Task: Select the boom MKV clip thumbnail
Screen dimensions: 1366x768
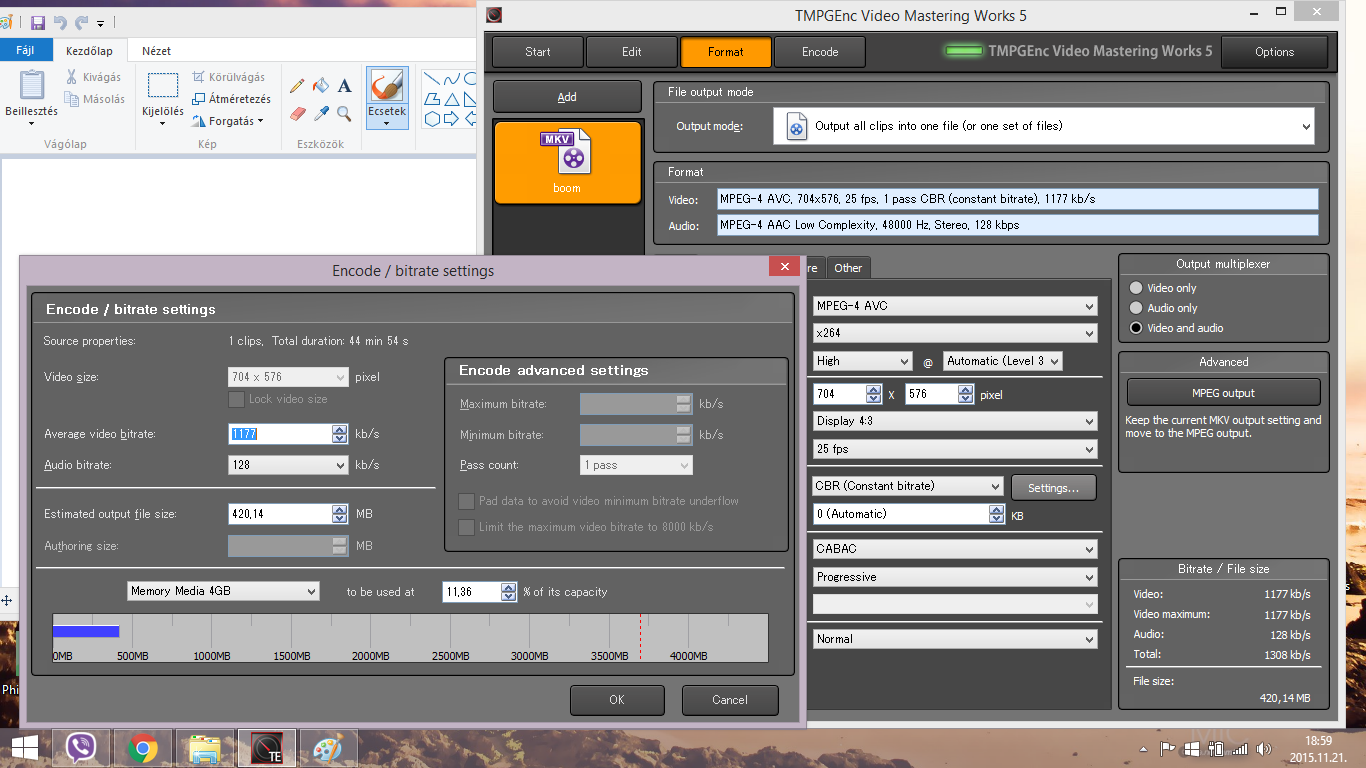Action: (x=567, y=162)
